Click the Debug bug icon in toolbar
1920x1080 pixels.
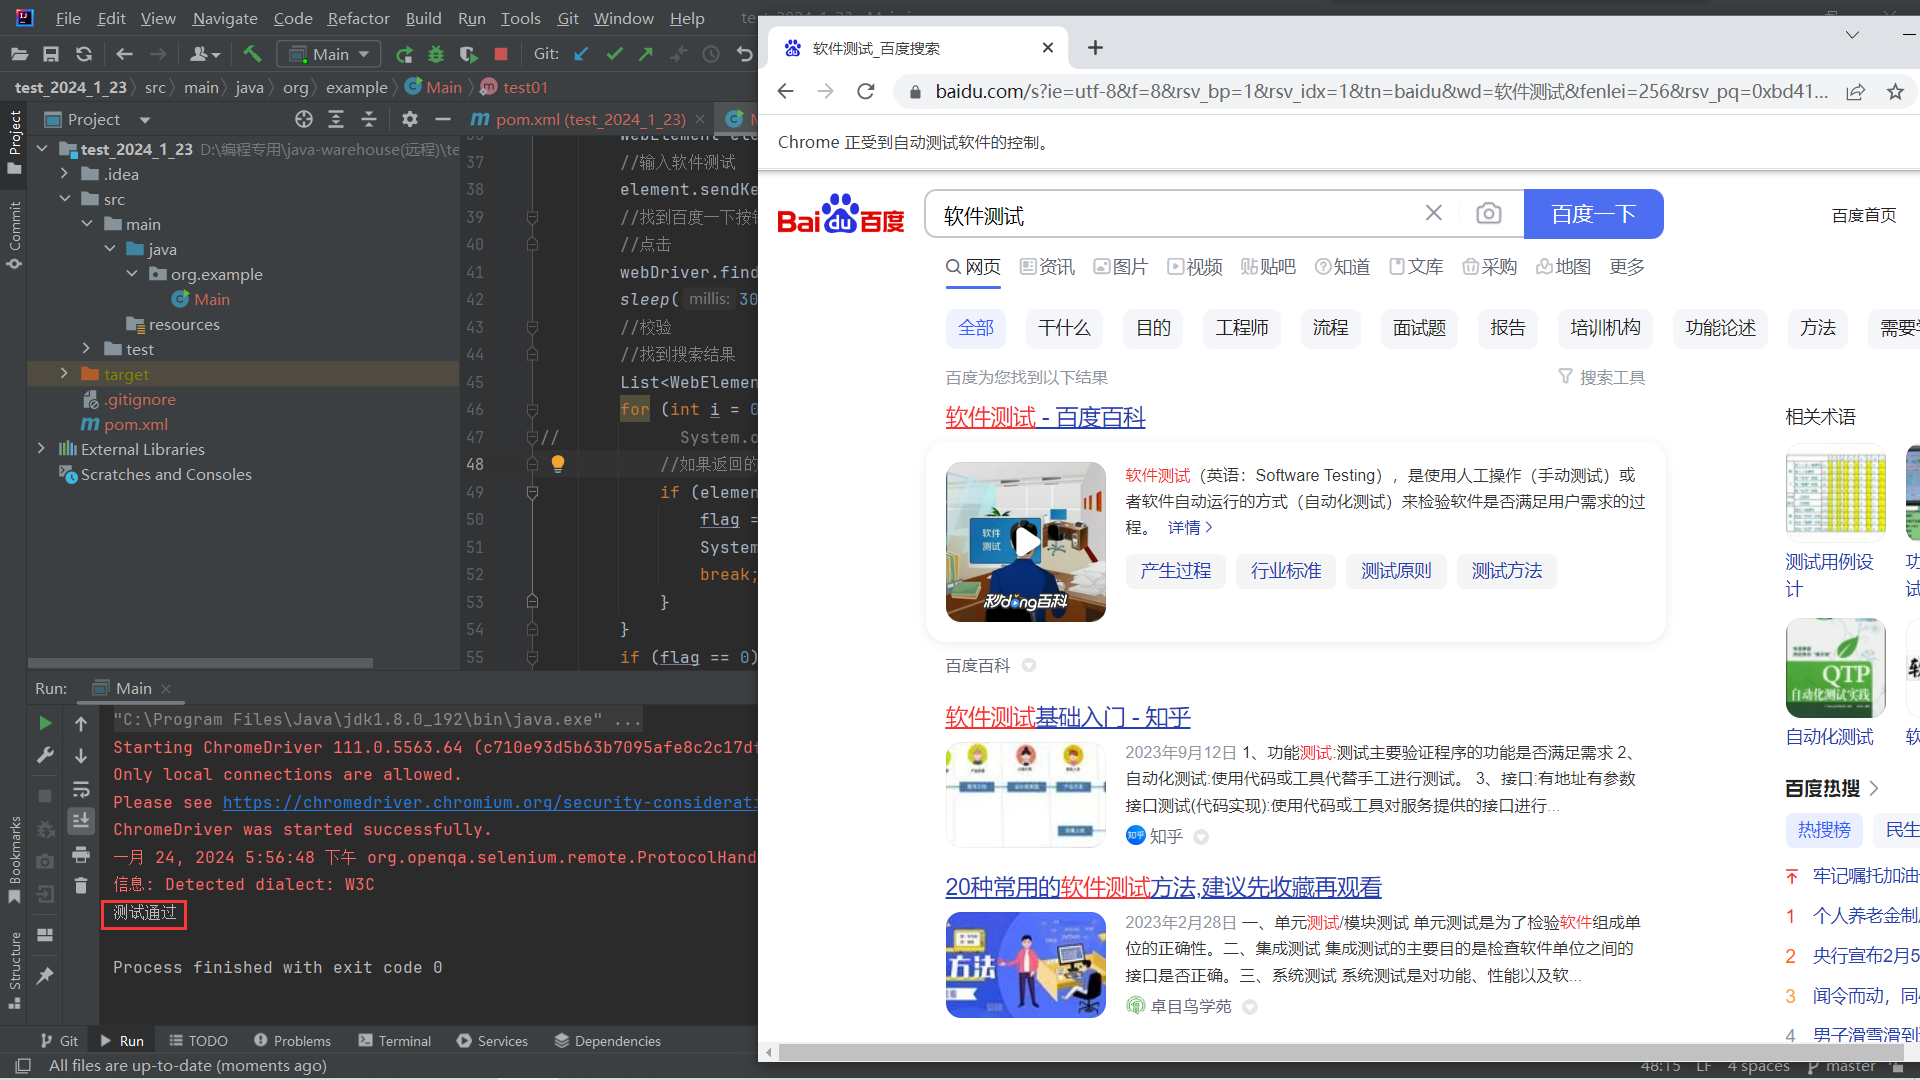[x=436, y=54]
